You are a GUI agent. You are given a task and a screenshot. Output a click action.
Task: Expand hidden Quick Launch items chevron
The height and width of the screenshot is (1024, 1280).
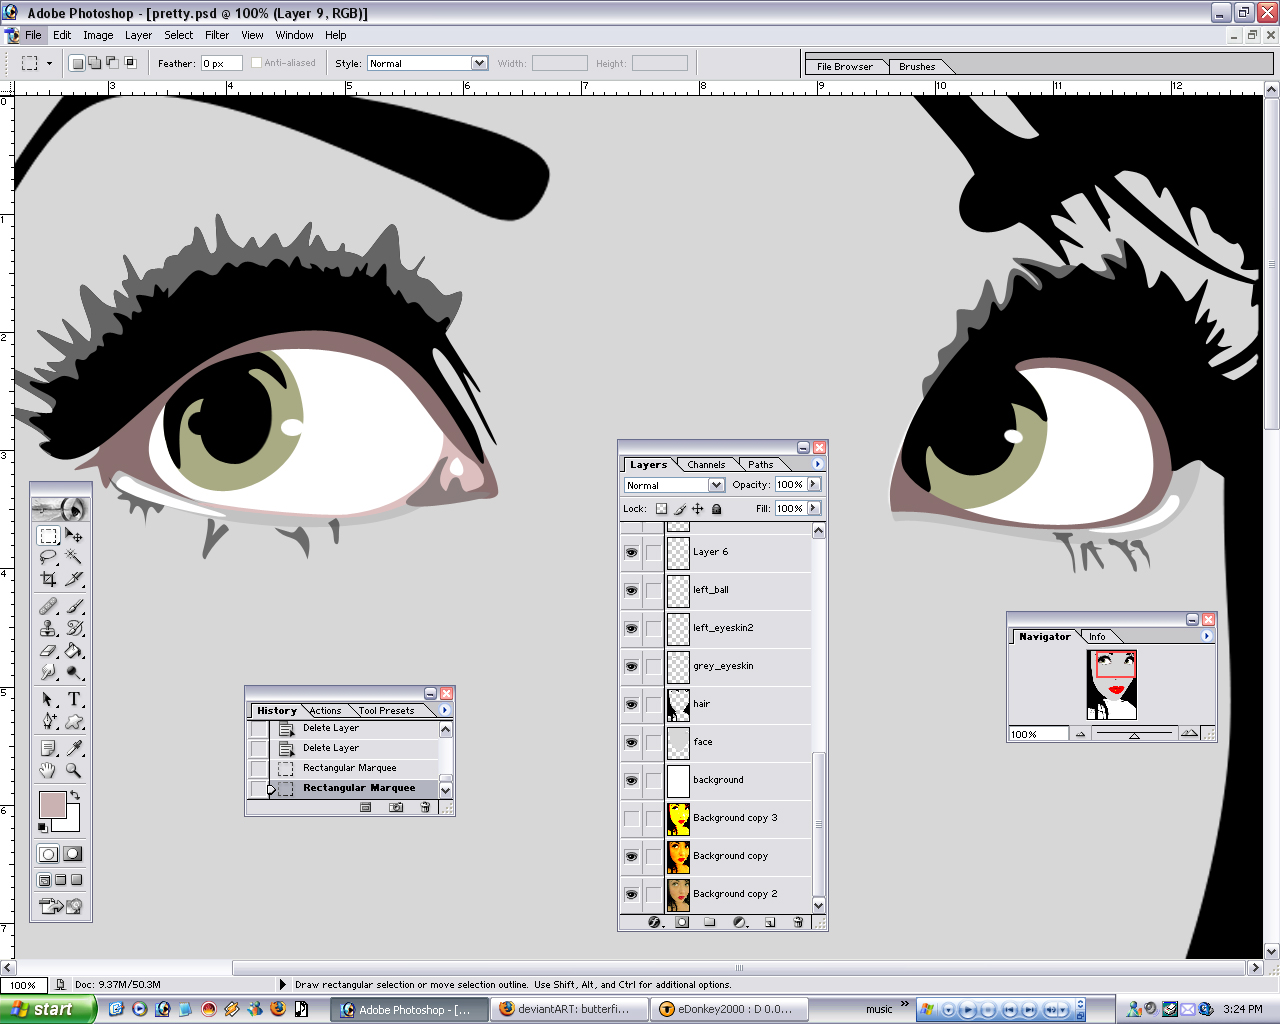[905, 1004]
